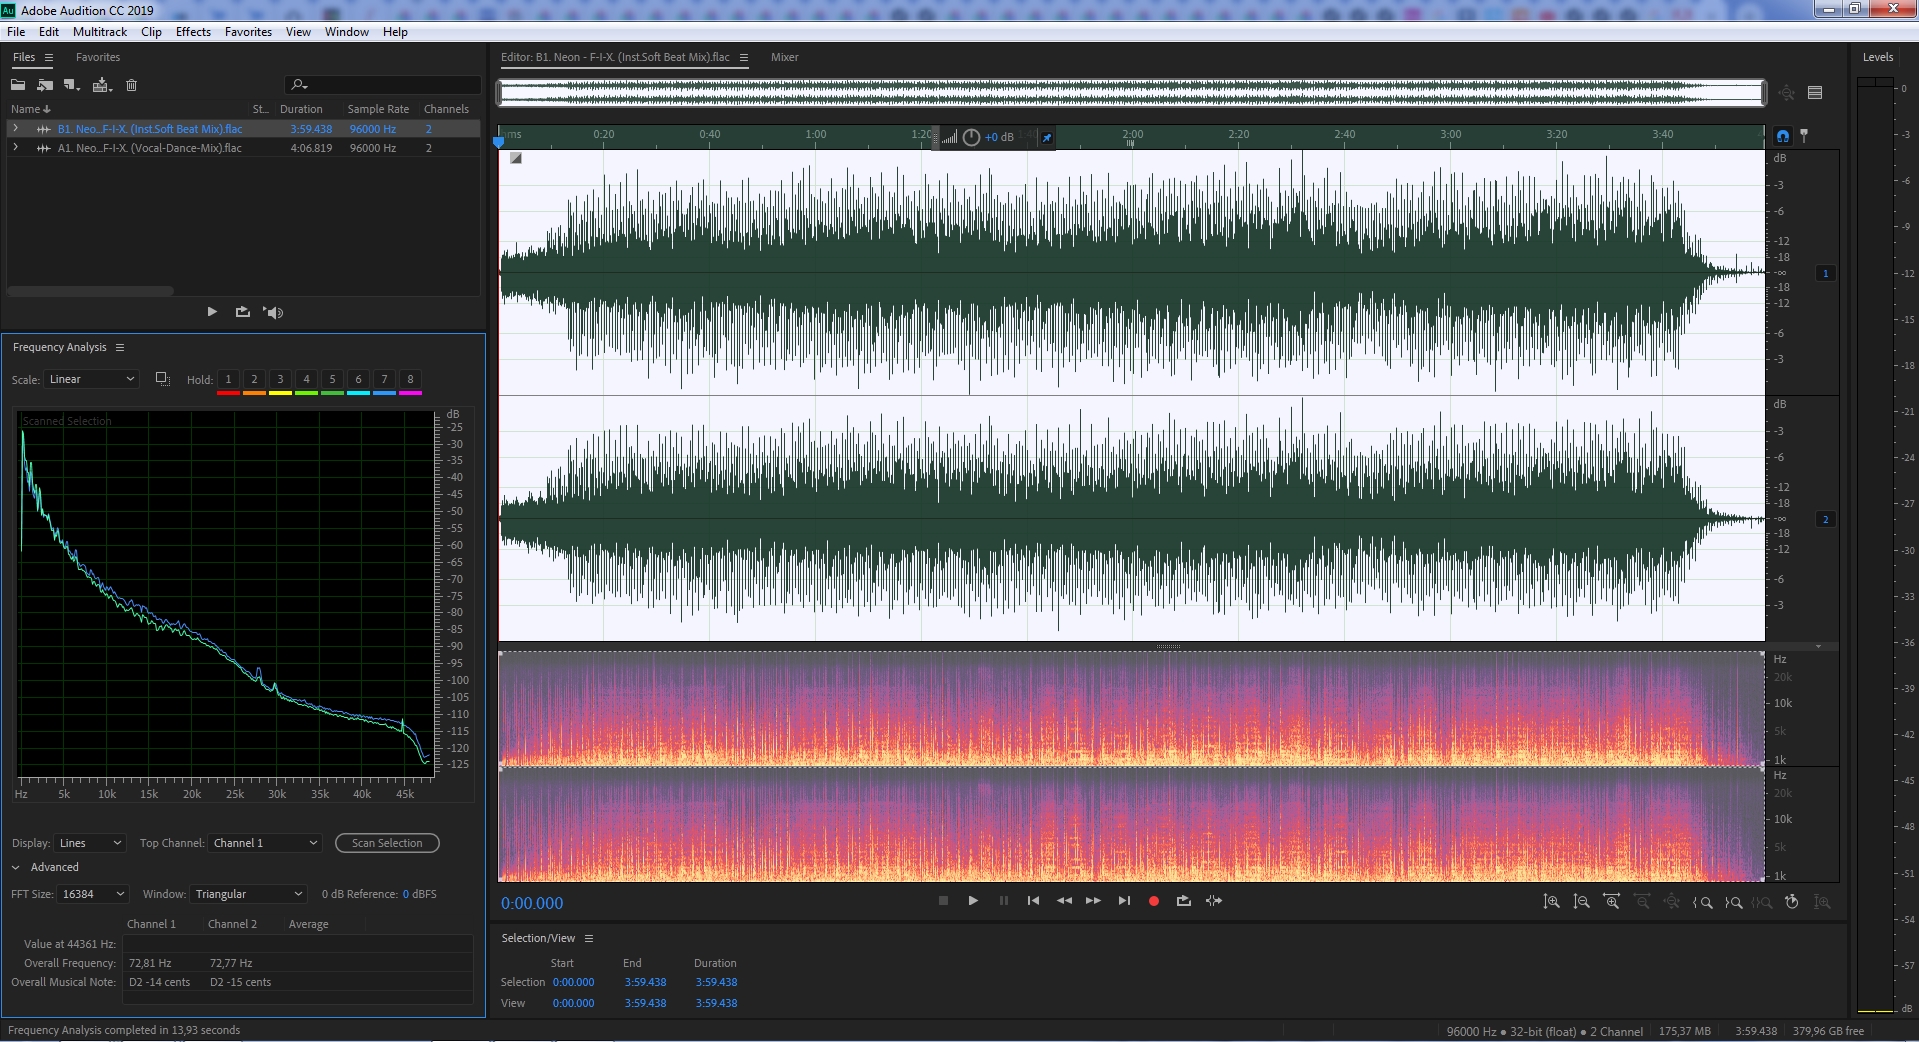Play the audio in the editor transport
Screen dimensions: 1919x1042
[x=973, y=901]
